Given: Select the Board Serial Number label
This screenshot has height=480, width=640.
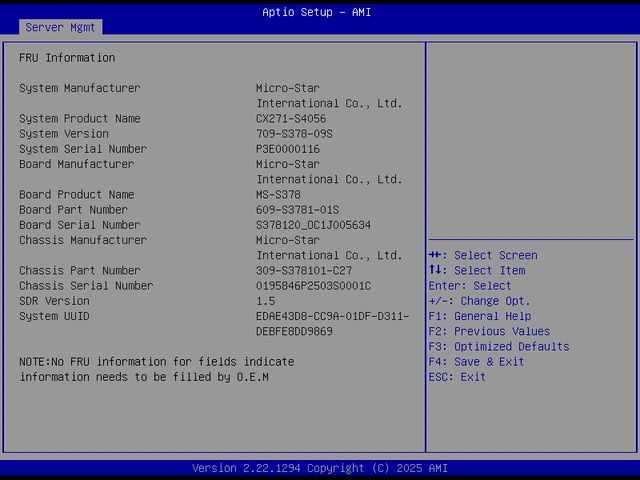Looking at the screenshot, I should pyautogui.click(x=80, y=225).
